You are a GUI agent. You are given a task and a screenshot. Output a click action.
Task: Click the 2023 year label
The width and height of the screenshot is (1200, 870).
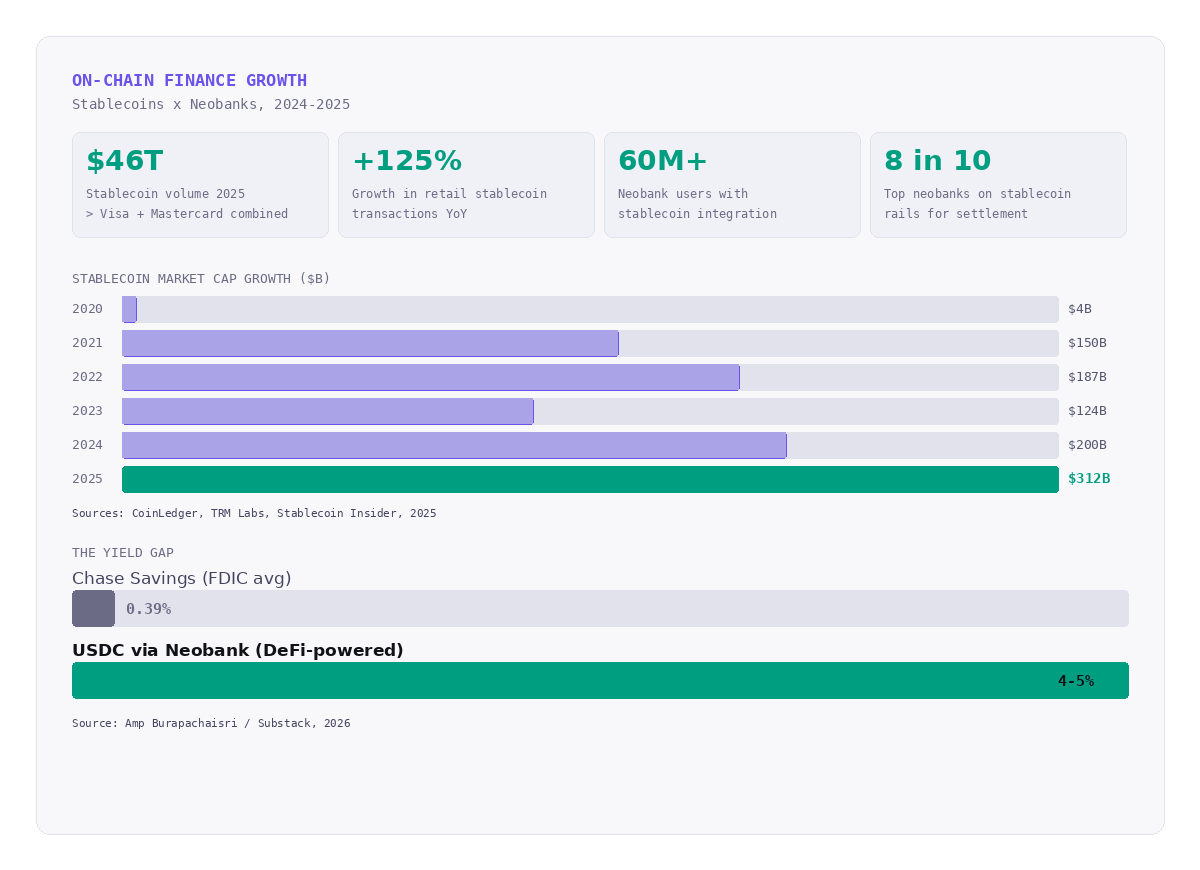(87, 411)
